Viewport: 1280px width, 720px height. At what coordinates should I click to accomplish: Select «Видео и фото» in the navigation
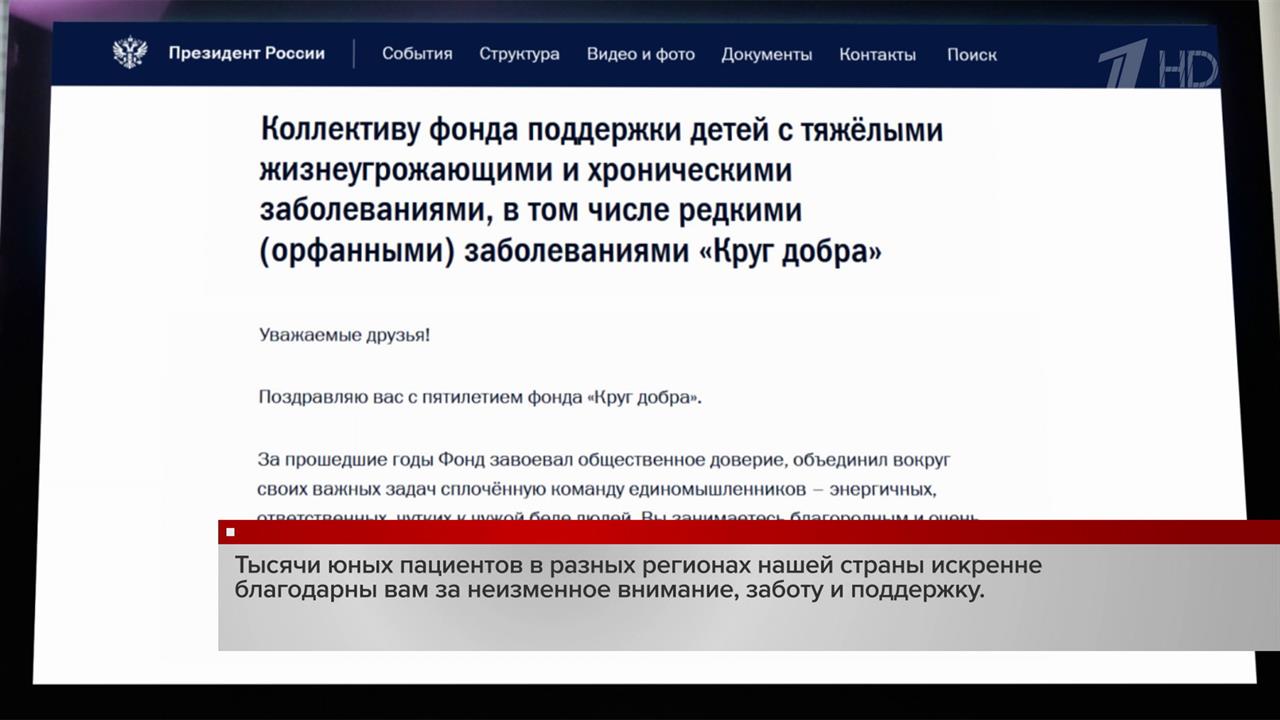click(x=641, y=54)
